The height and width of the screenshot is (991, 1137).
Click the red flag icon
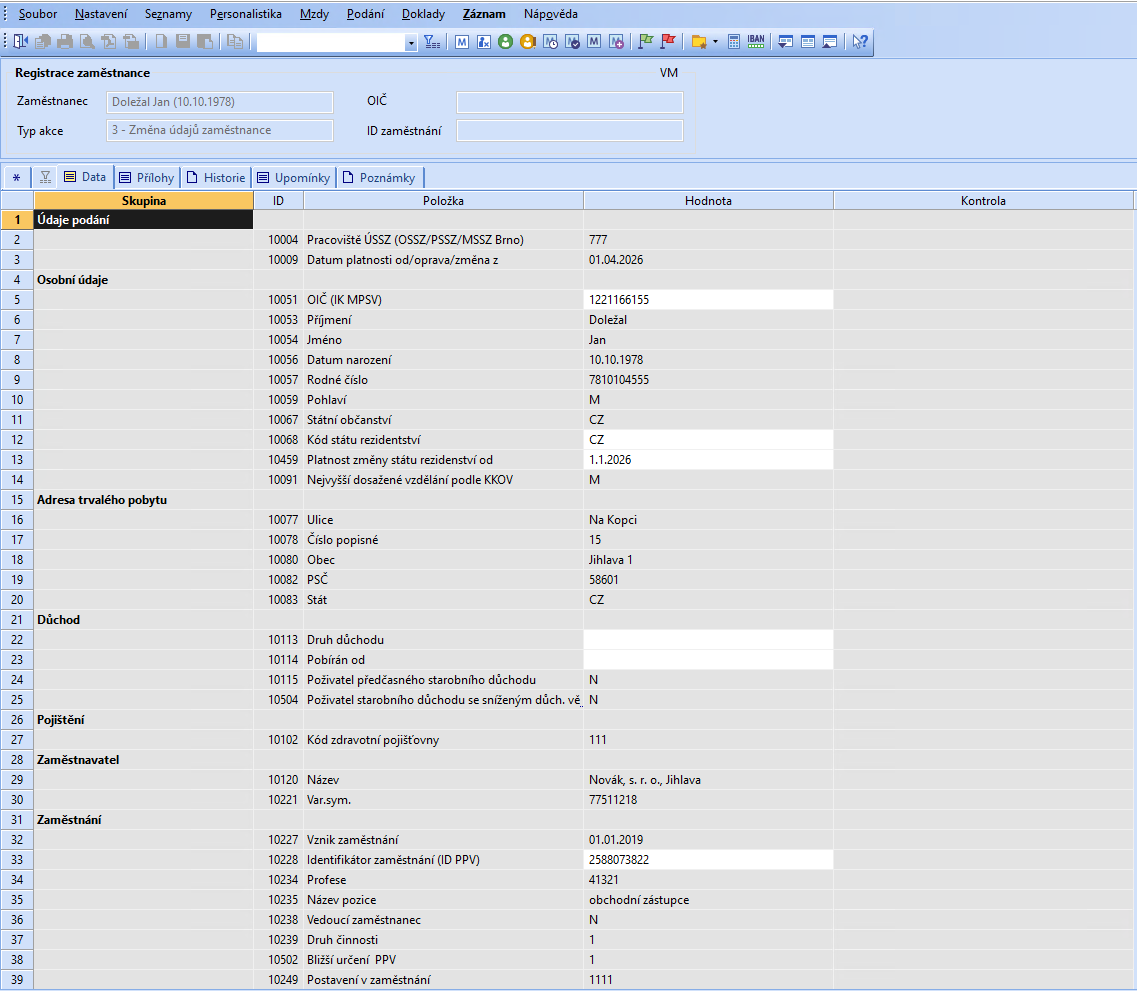(x=668, y=42)
